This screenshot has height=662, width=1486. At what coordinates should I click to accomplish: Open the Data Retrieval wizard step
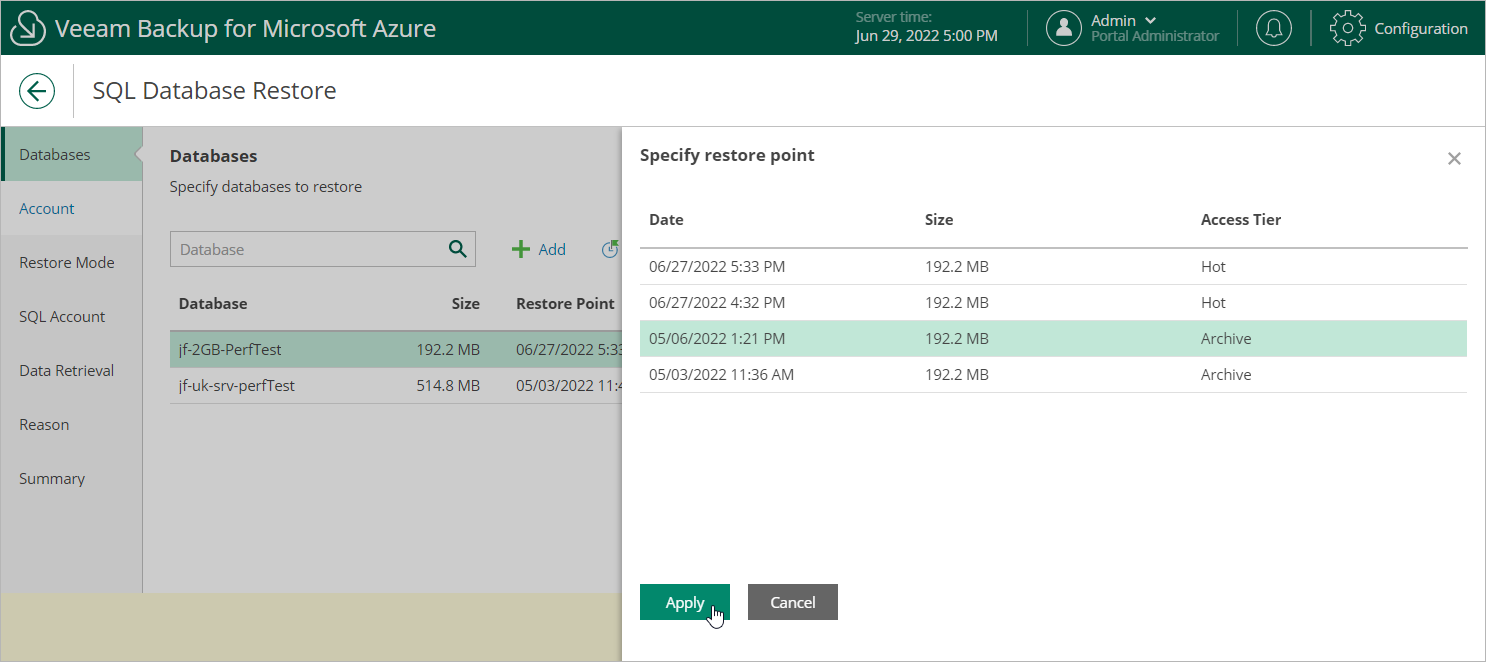(71, 370)
